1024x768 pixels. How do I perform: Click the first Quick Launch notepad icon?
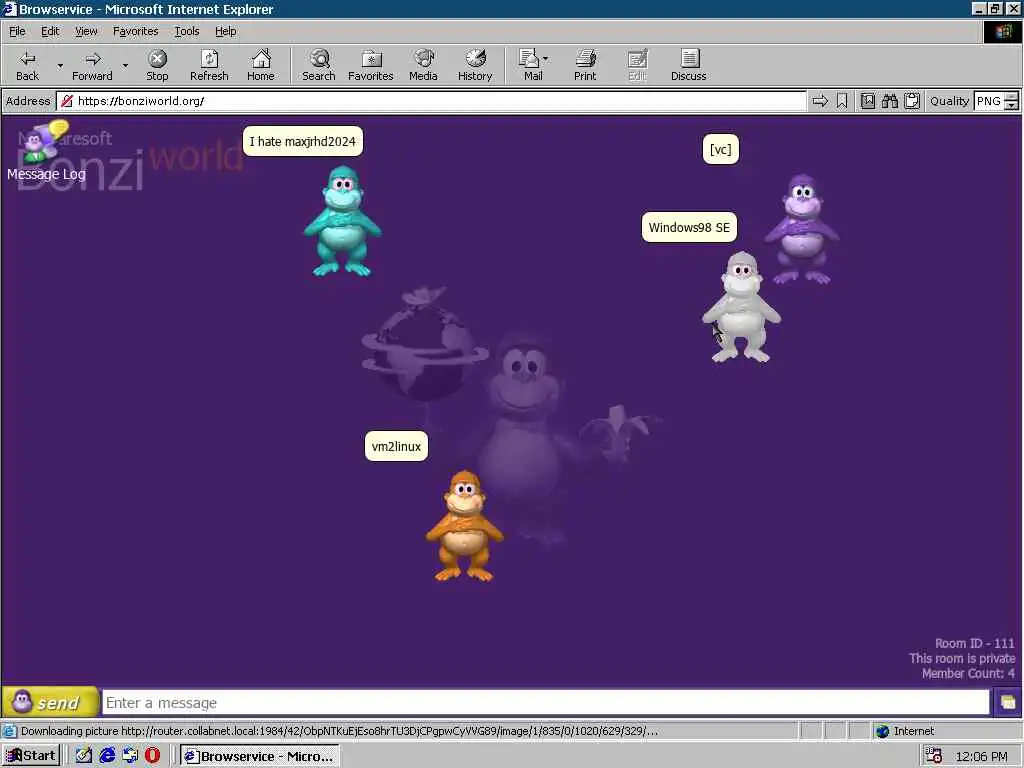[84, 756]
